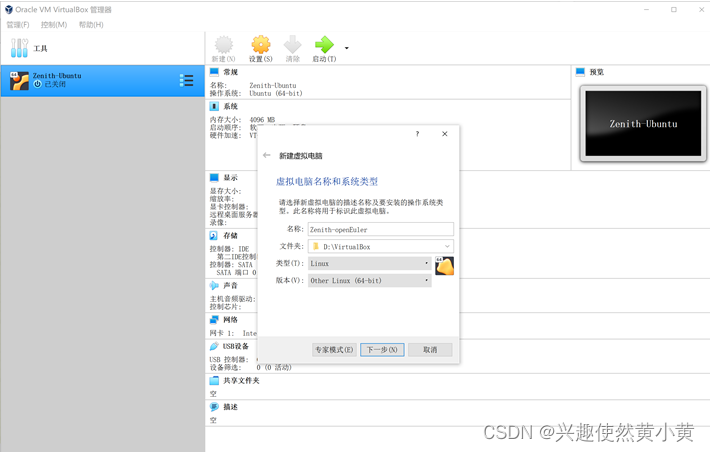Go back with dialog's left arrow
The image size is (710, 452).
tap(267, 155)
